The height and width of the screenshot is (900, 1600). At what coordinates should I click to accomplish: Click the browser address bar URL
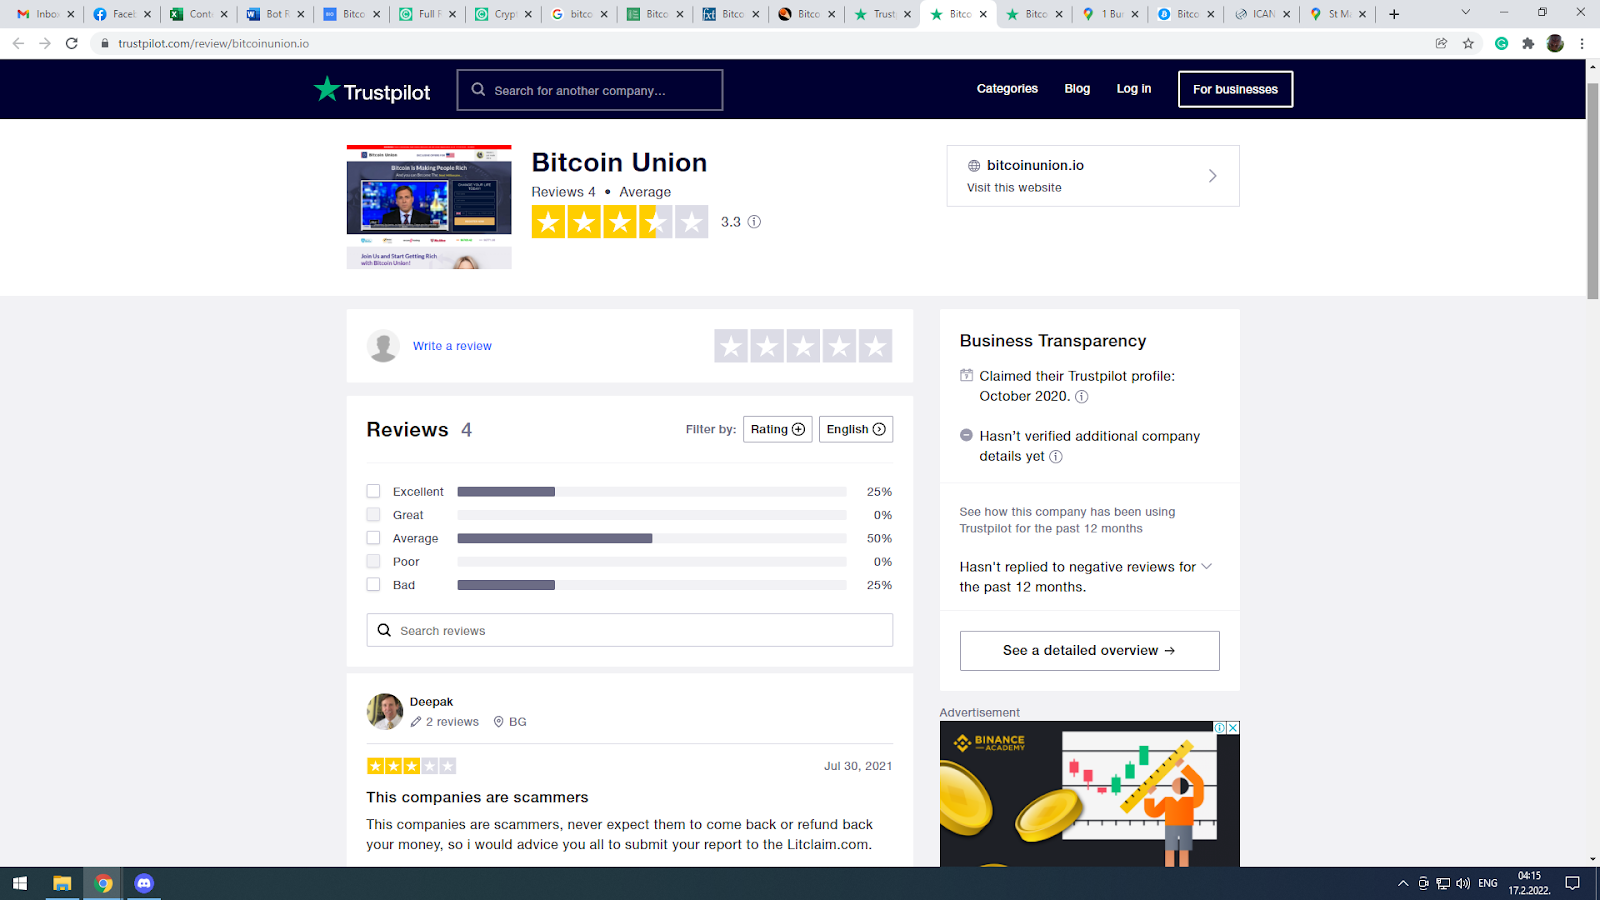[x=214, y=44]
